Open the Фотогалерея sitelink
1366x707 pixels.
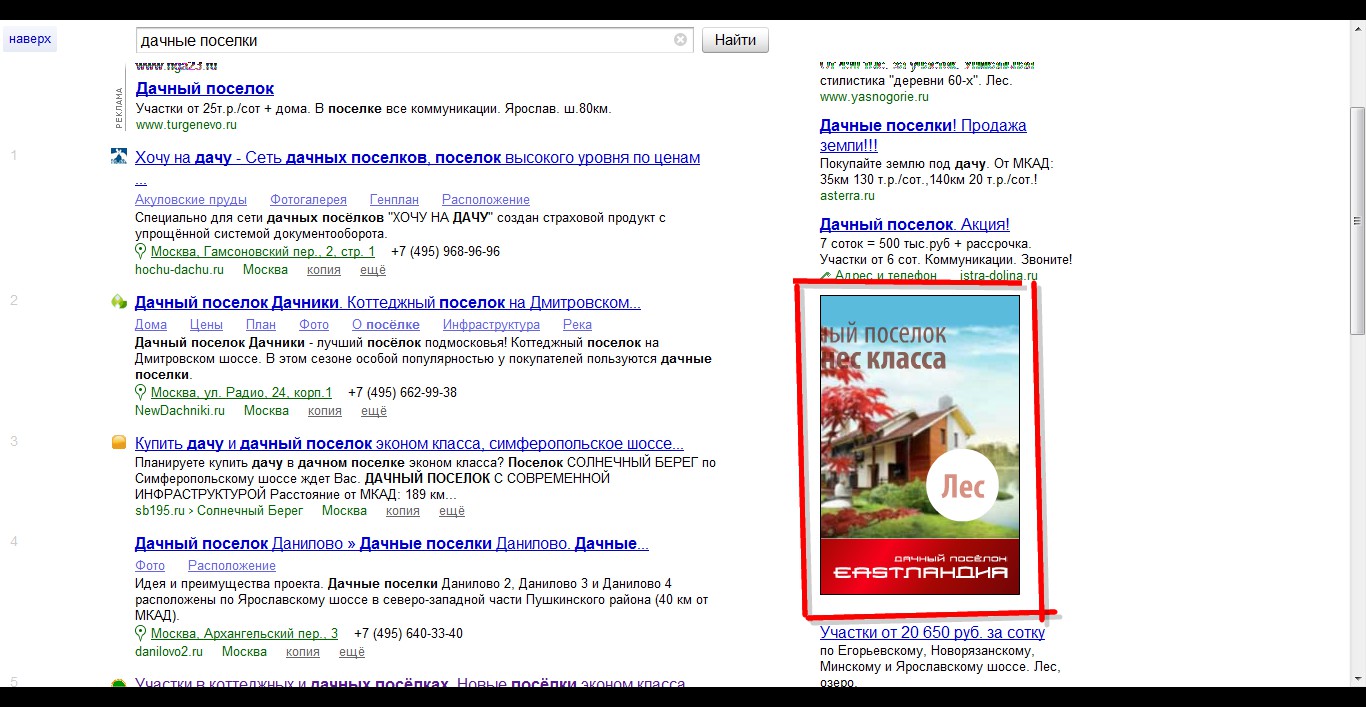(308, 200)
